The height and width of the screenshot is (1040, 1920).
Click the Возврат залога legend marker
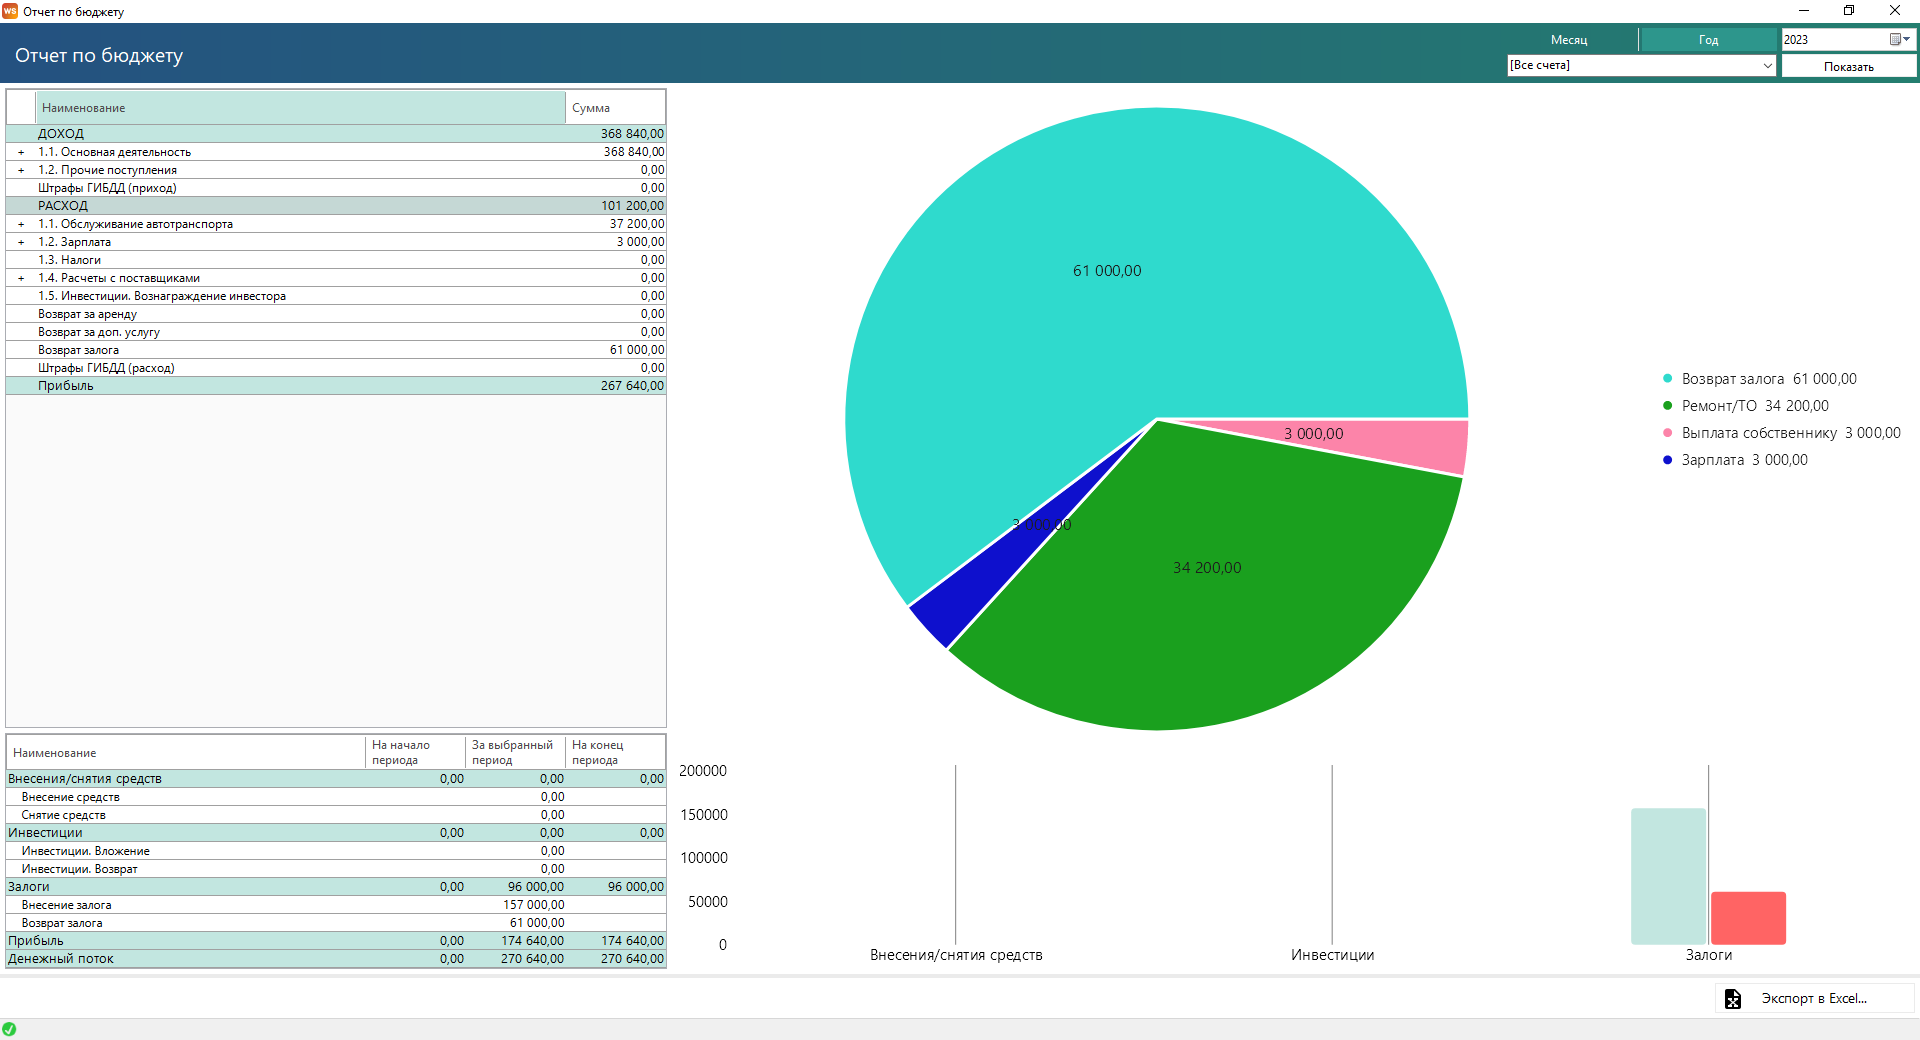coord(1667,379)
